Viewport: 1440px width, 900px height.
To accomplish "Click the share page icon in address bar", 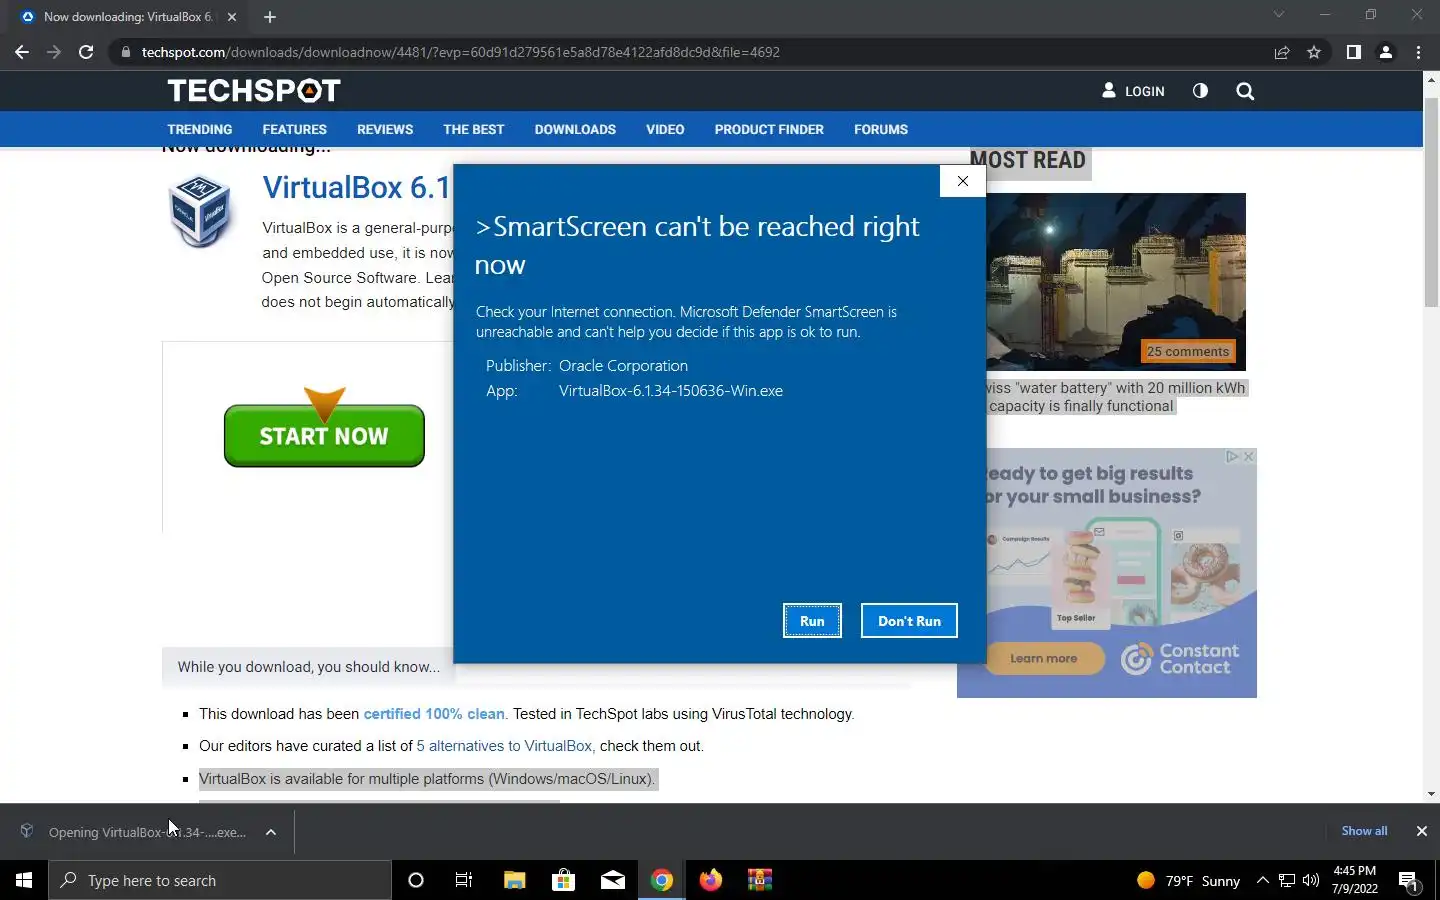I will pyautogui.click(x=1282, y=52).
